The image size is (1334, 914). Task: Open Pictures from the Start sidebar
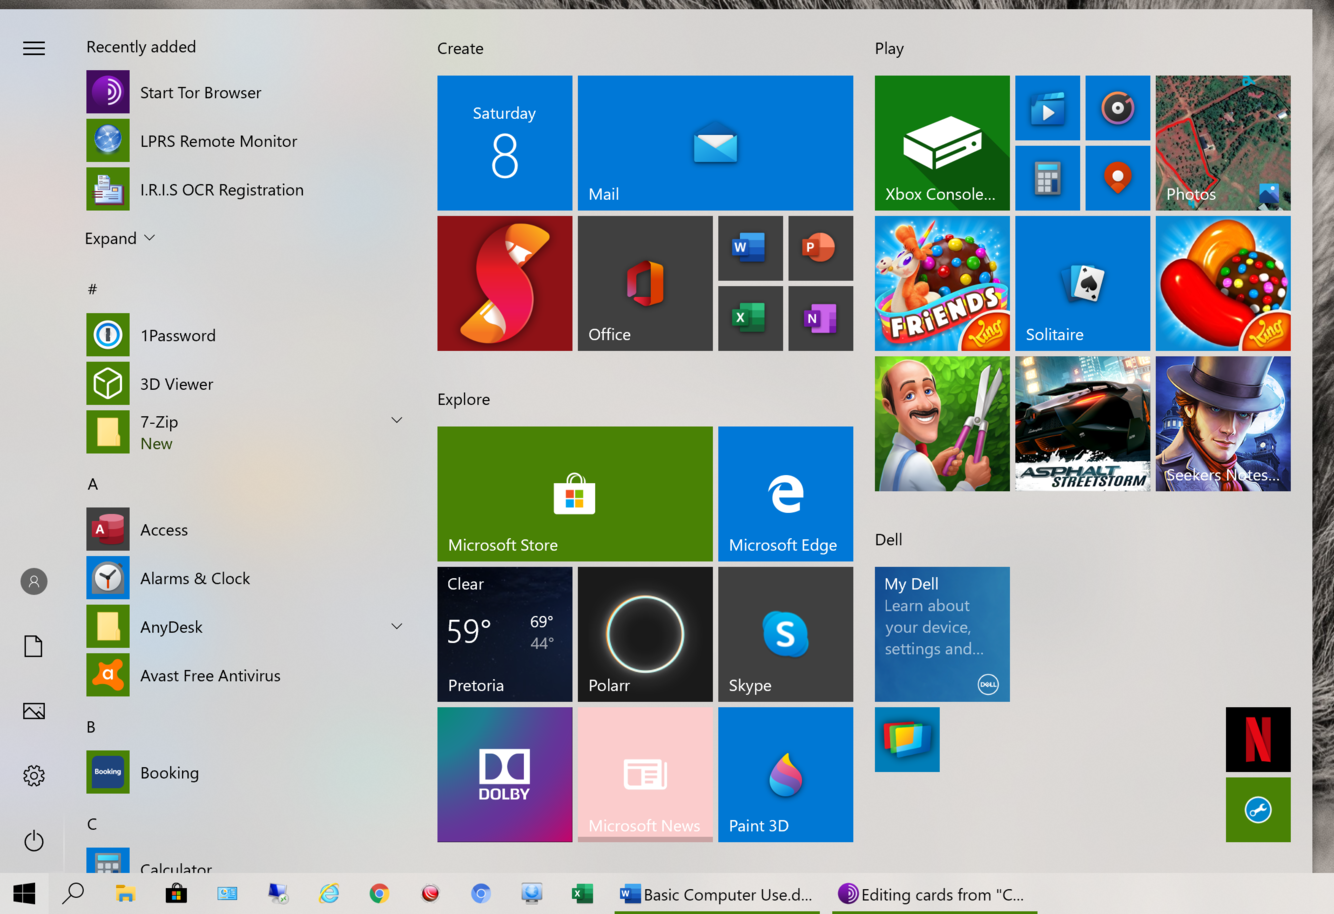click(x=34, y=711)
